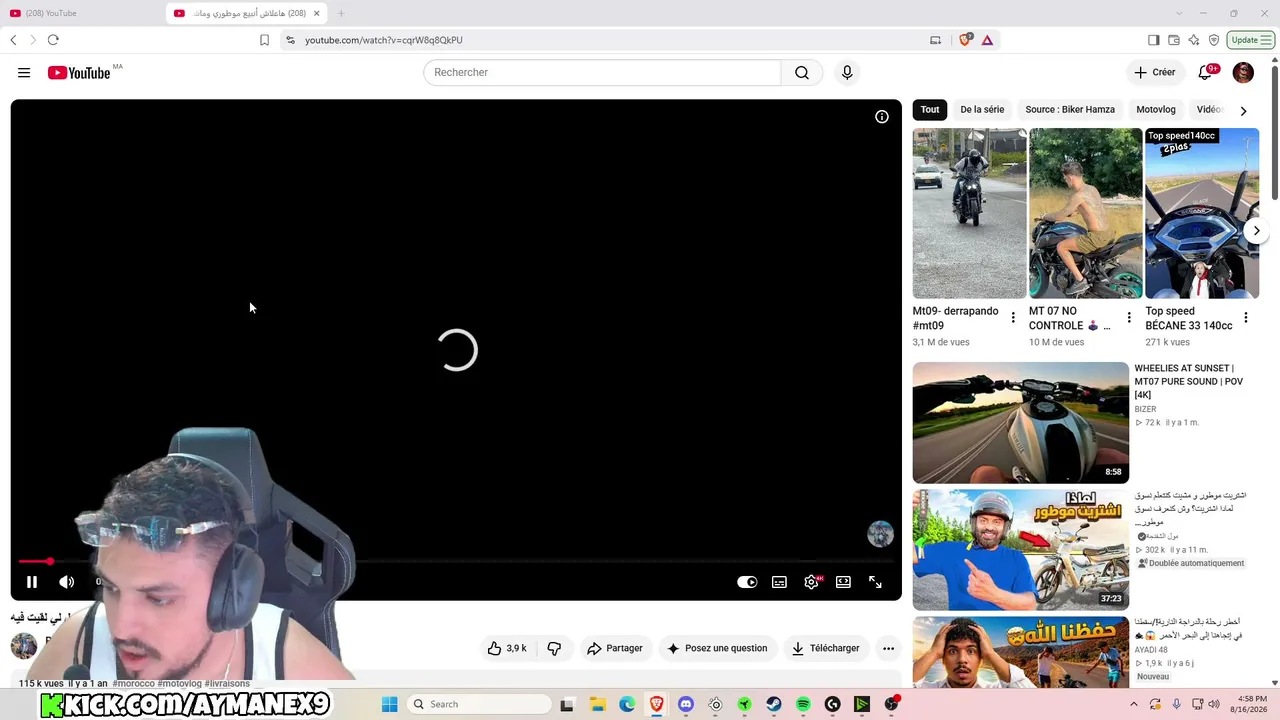The height and width of the screenshot is (720, 1280).
Task: Toggle subtitles in the player
Action: pos(779,582)
